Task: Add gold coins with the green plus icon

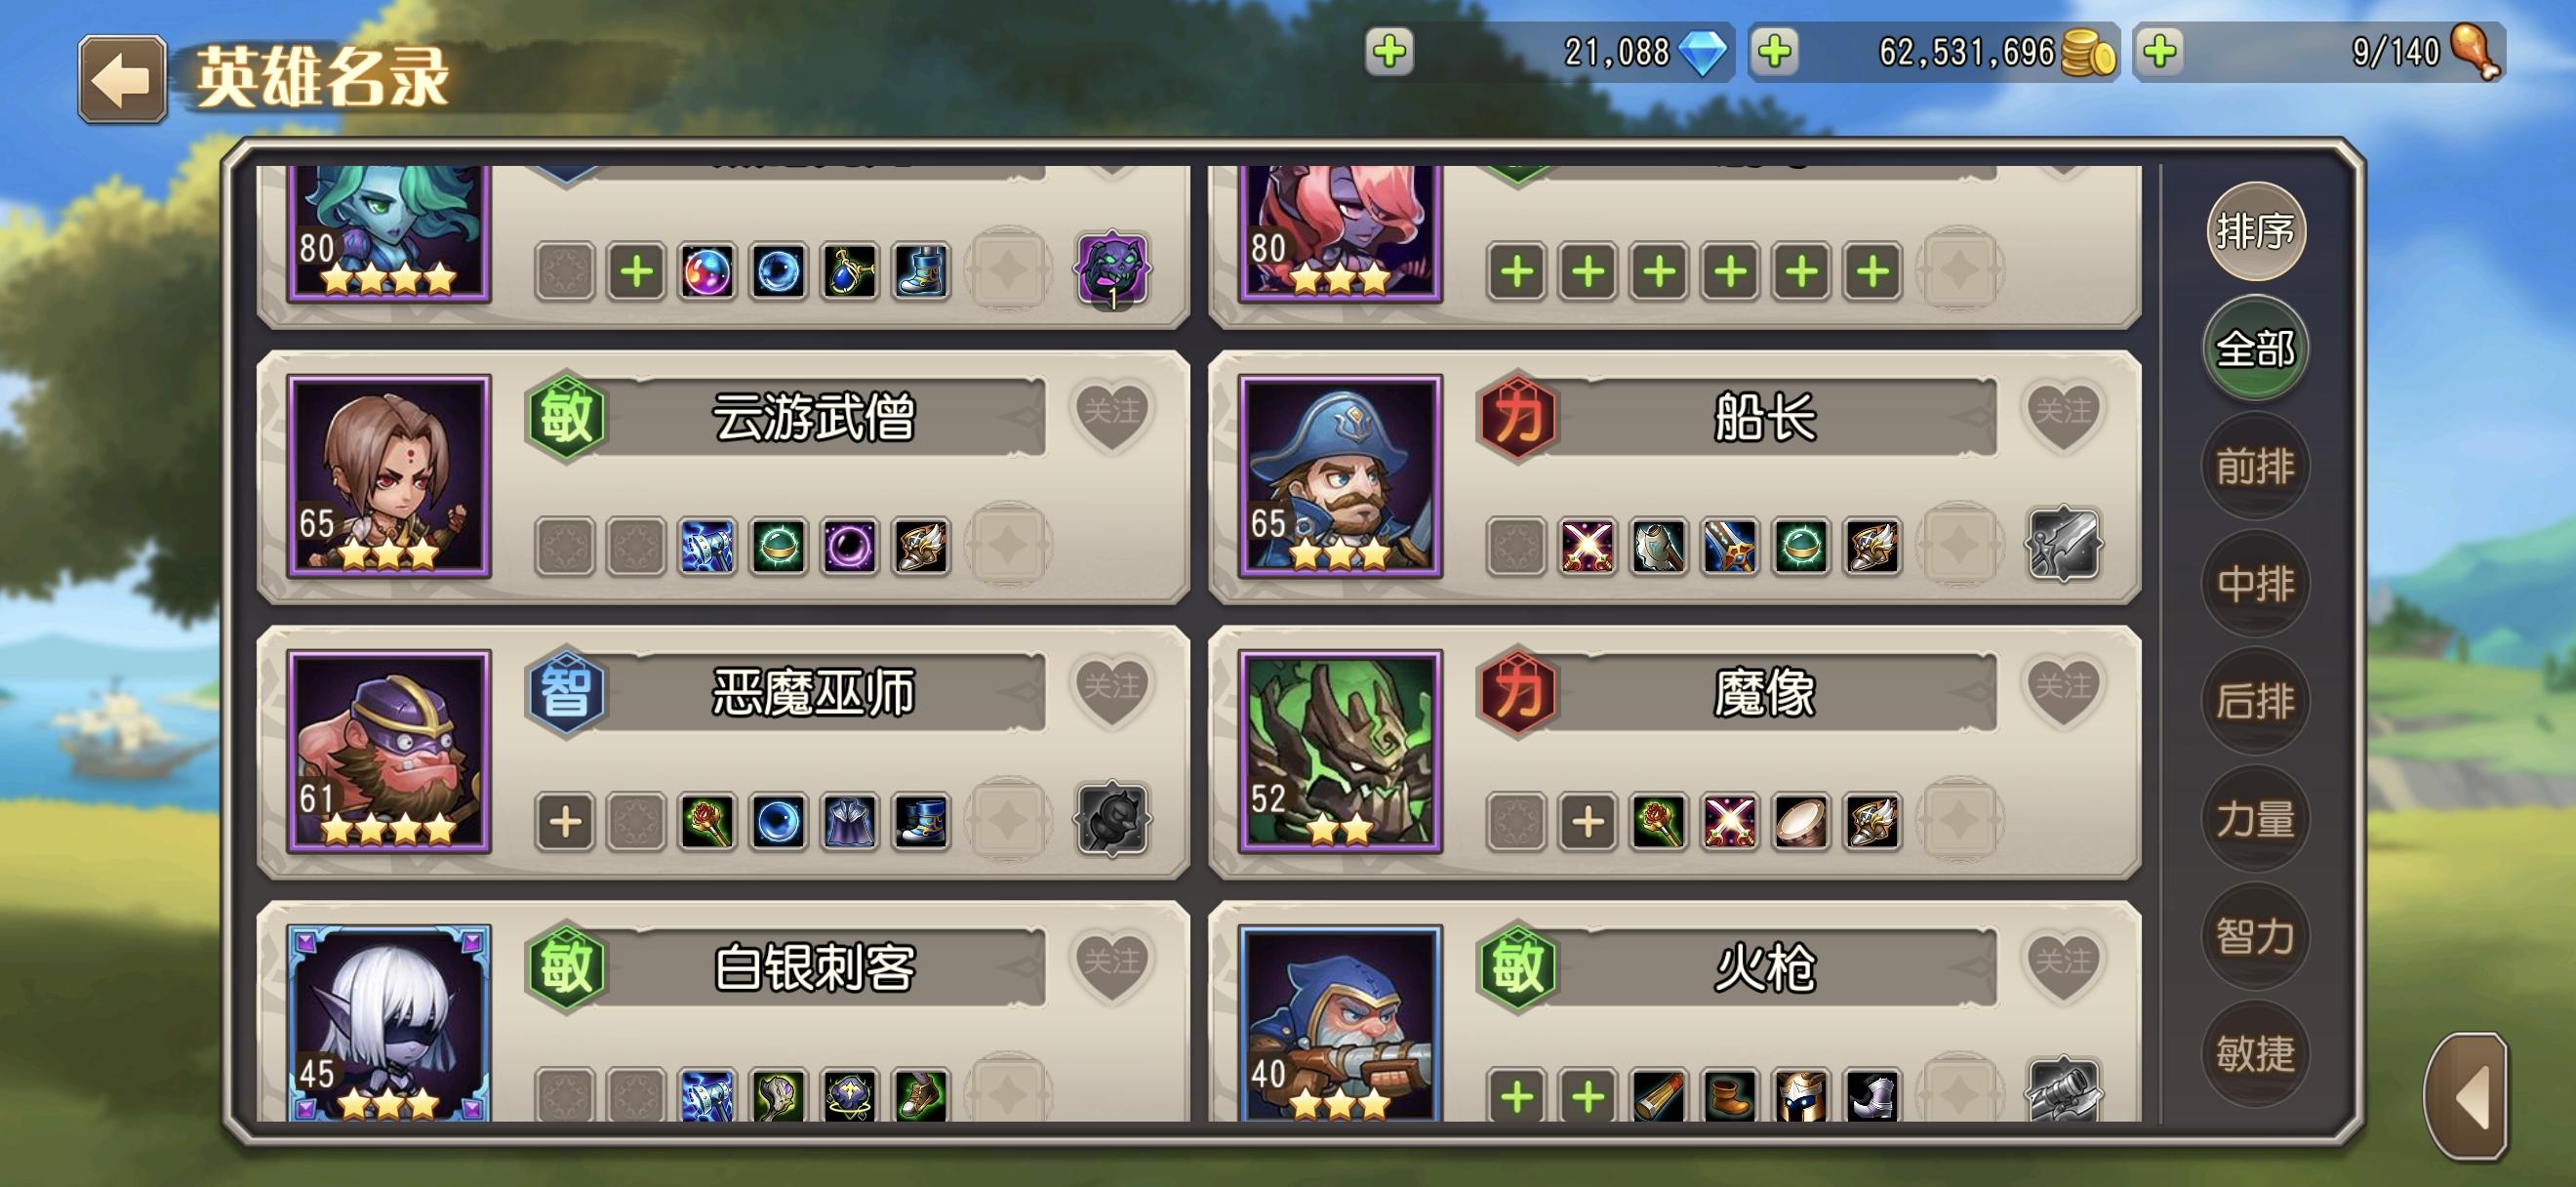Action: 1775,52
